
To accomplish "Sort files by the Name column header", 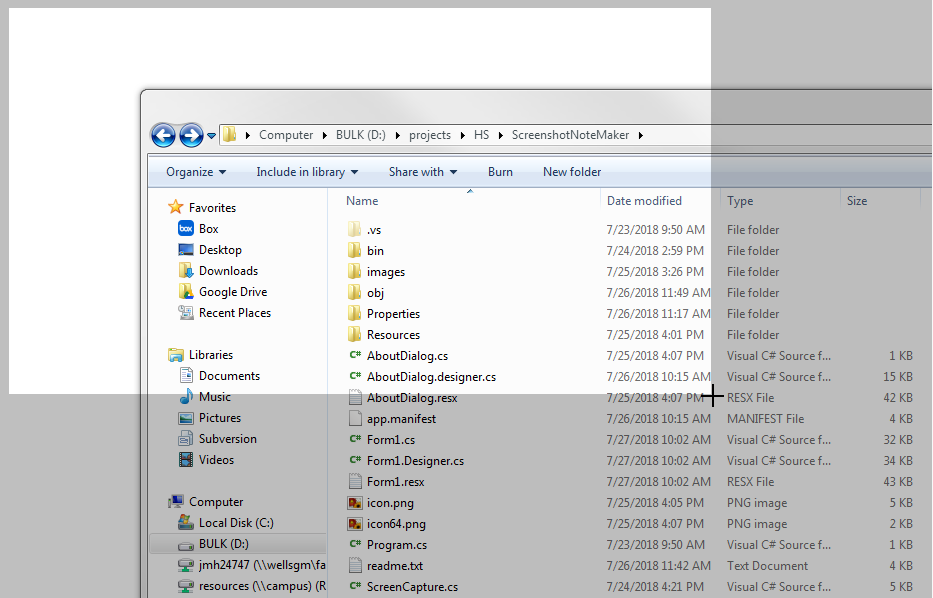I will (363, 201).
